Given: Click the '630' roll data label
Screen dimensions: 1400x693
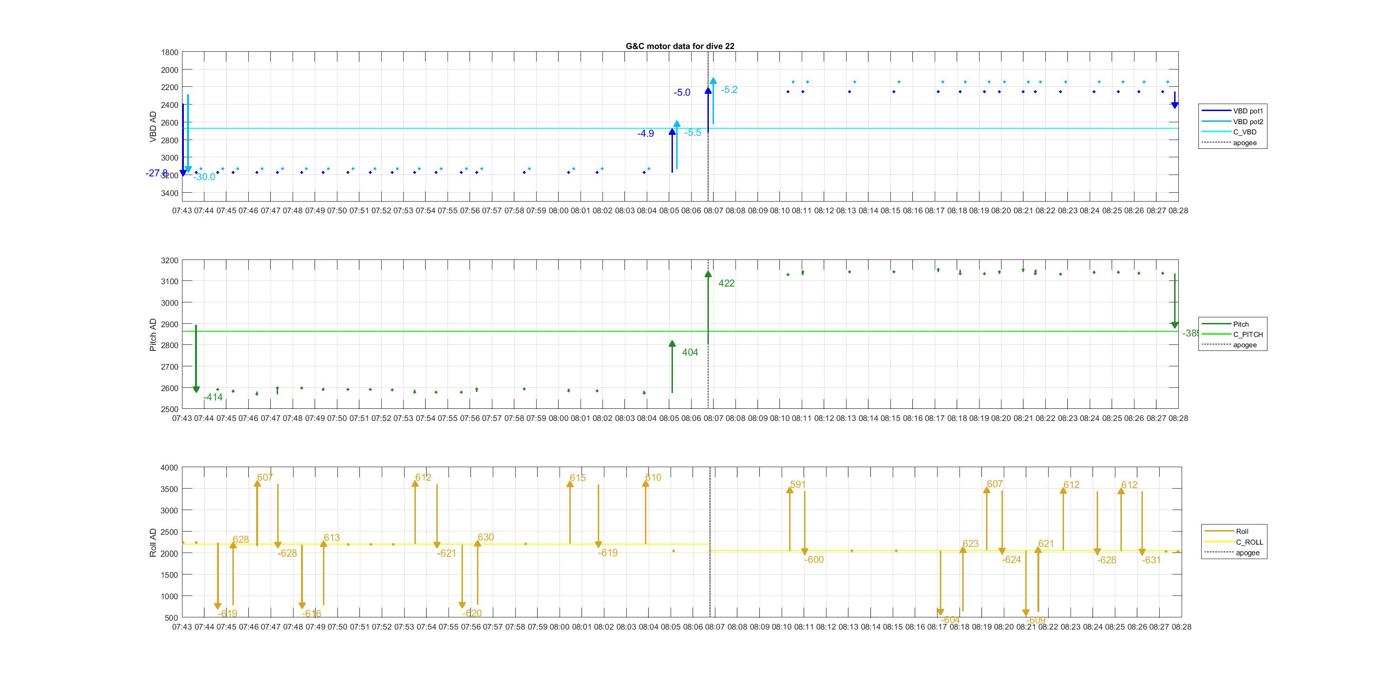Looking at the screenshot, I should pos(486,538).
